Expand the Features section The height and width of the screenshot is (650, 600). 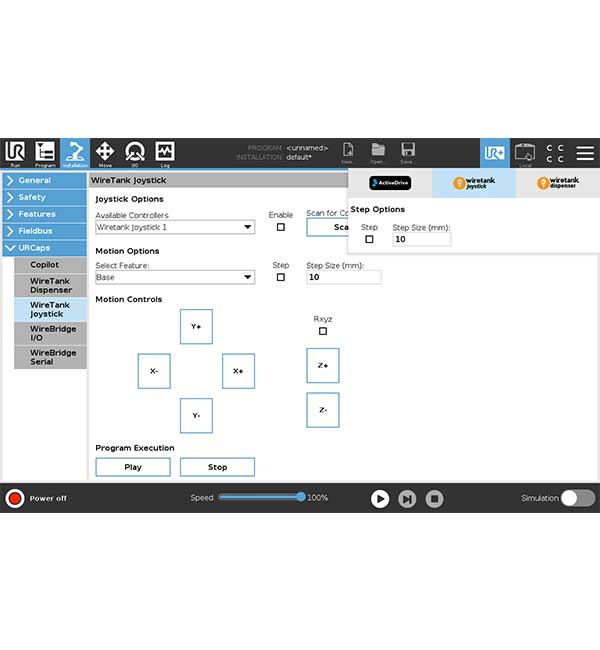click(44, 214)
